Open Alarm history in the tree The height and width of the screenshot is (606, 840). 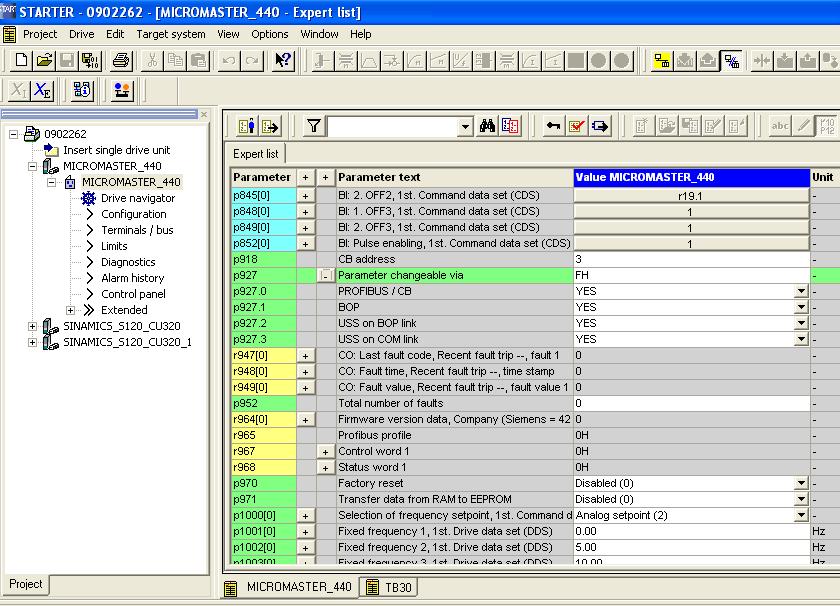pyautogui.click(x=132, y=279)
